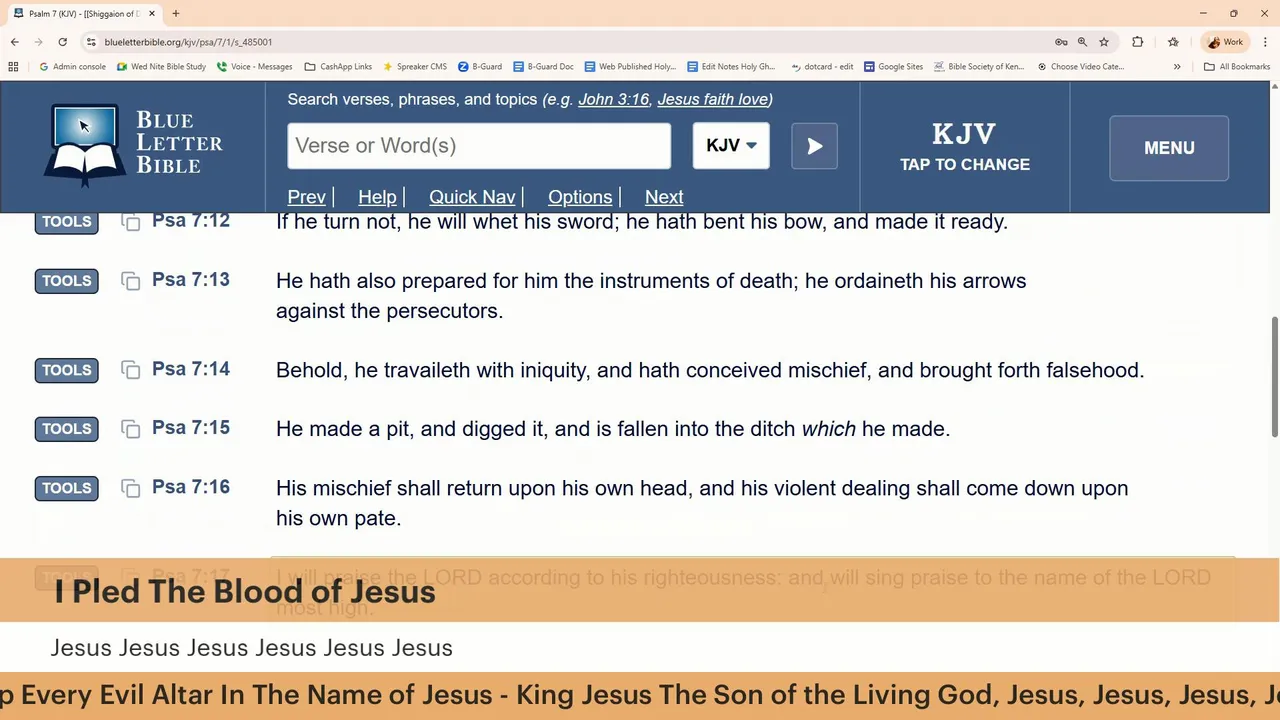Open TOOLS for Psa 7:12
This screenshot has width=1280, height=720.
67,222
